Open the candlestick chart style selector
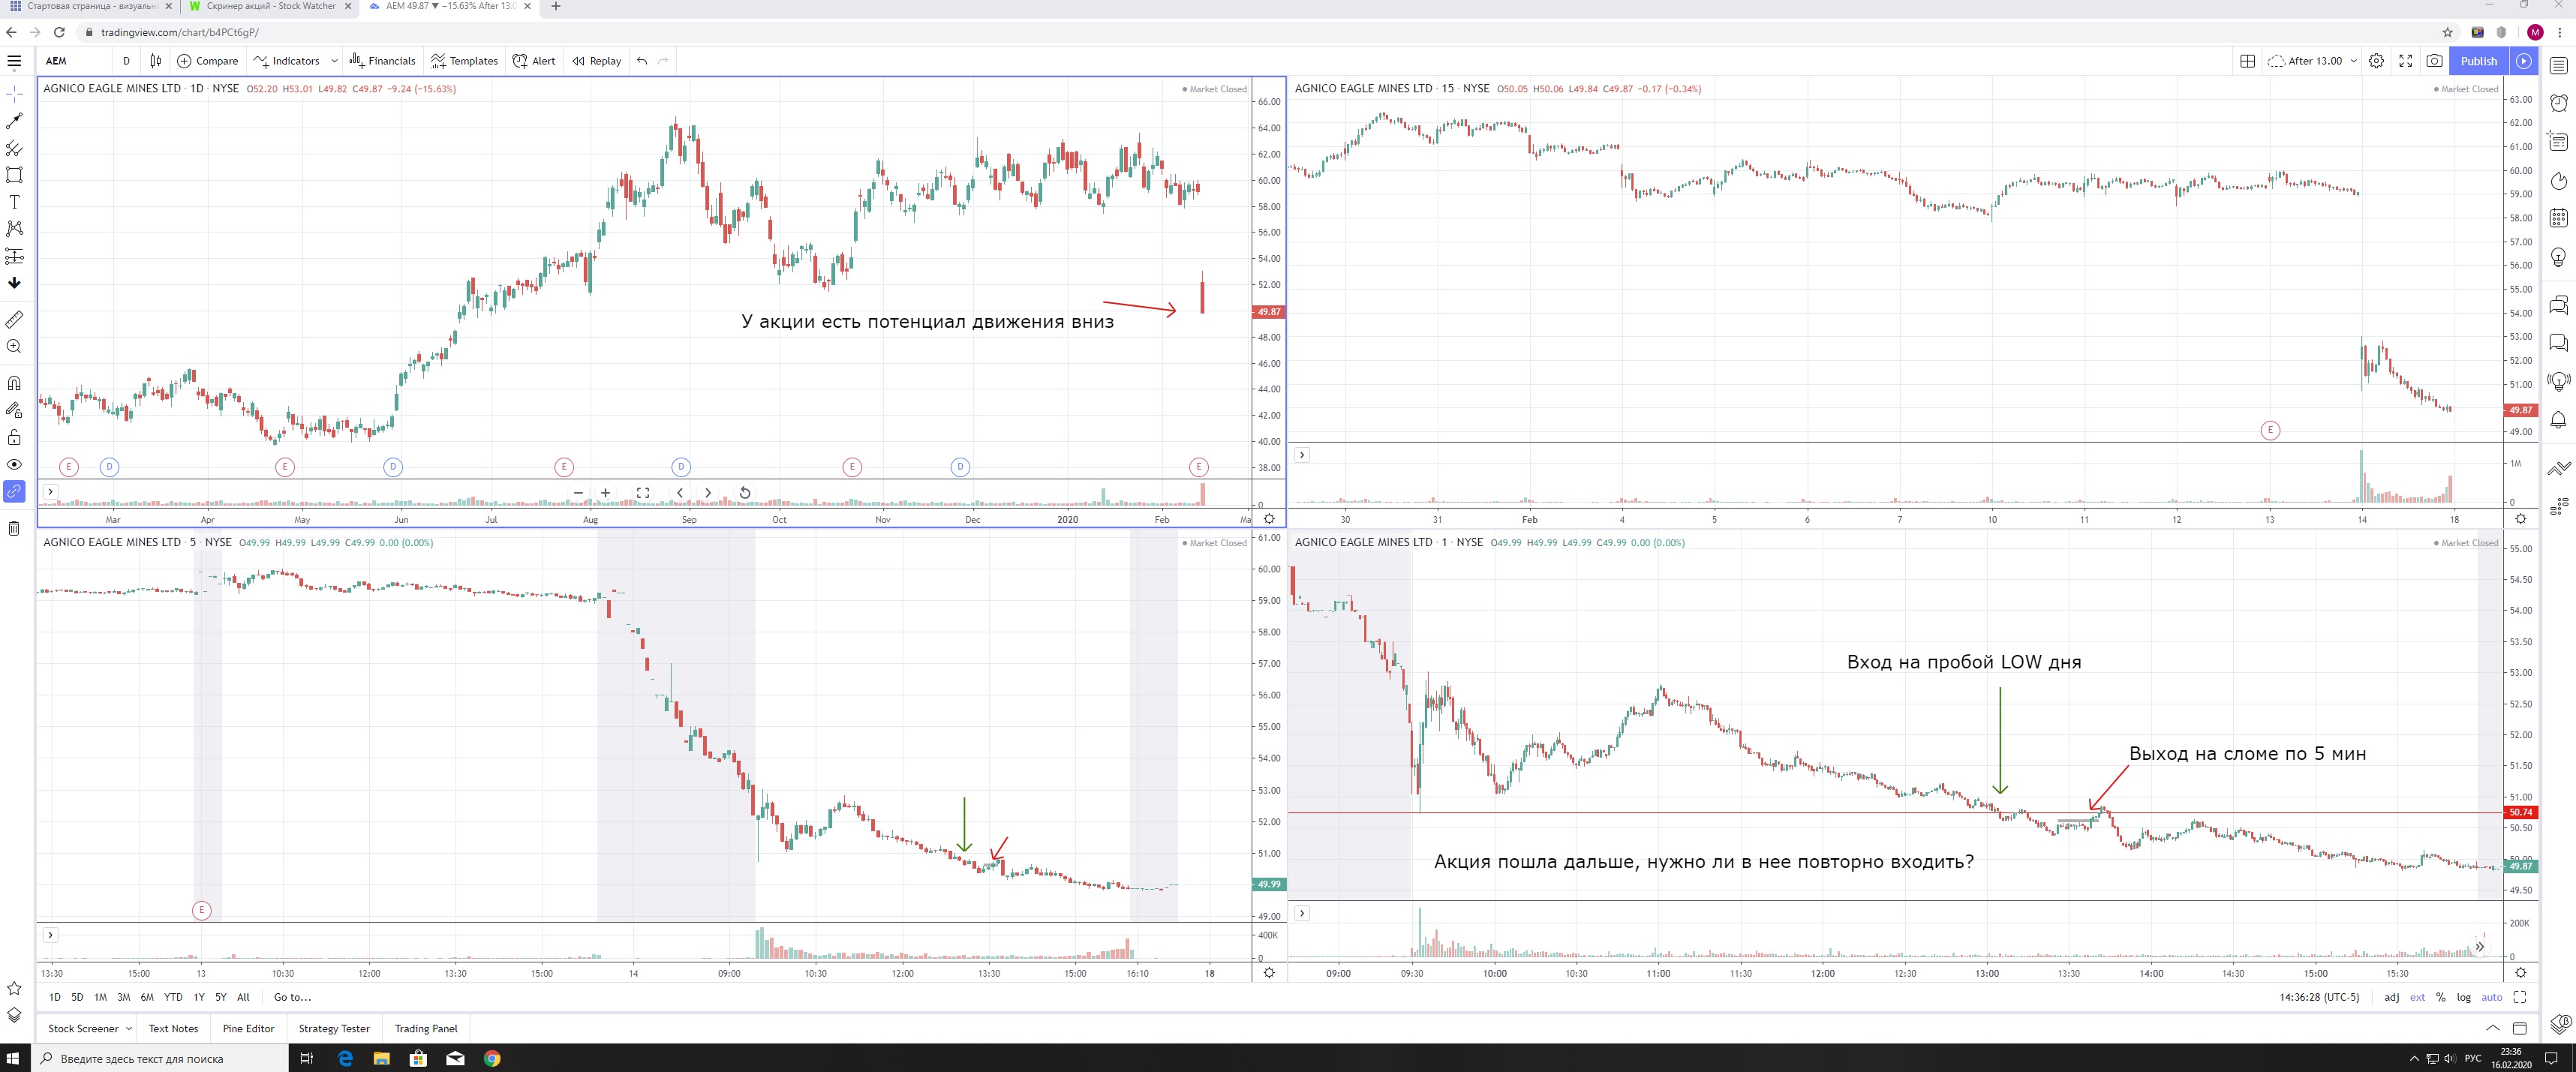 (155, 61)
